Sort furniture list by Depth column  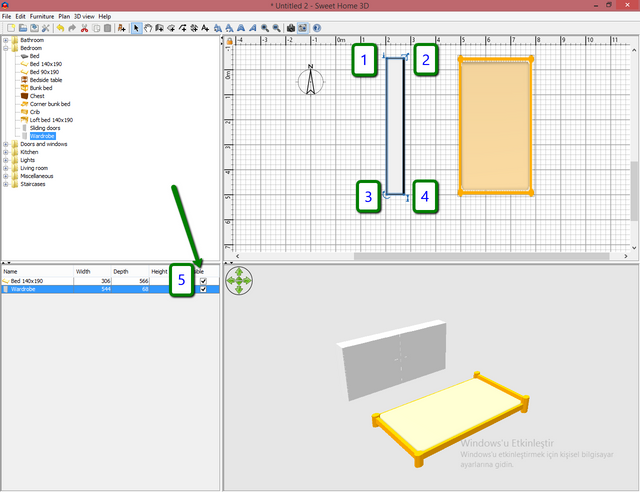click(x=130, y=272)
